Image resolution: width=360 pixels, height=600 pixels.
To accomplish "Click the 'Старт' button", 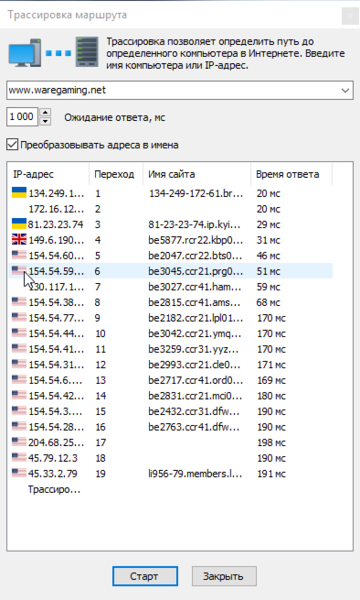I will tap(145, 576).
